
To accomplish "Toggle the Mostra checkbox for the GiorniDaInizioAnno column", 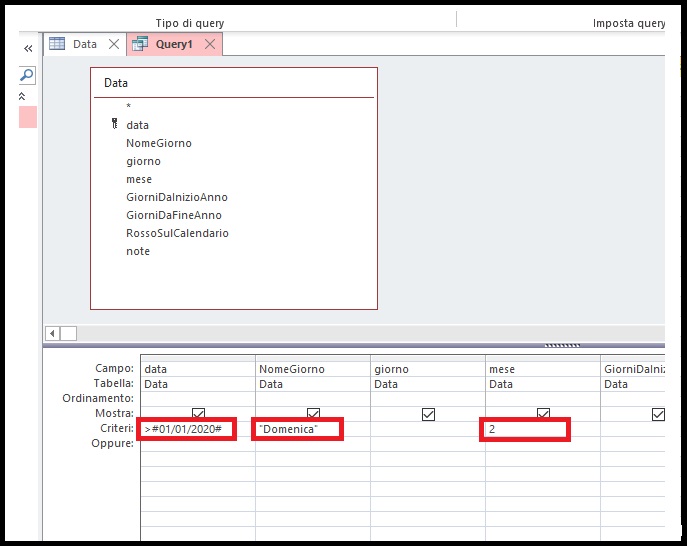I will [658, 414].
